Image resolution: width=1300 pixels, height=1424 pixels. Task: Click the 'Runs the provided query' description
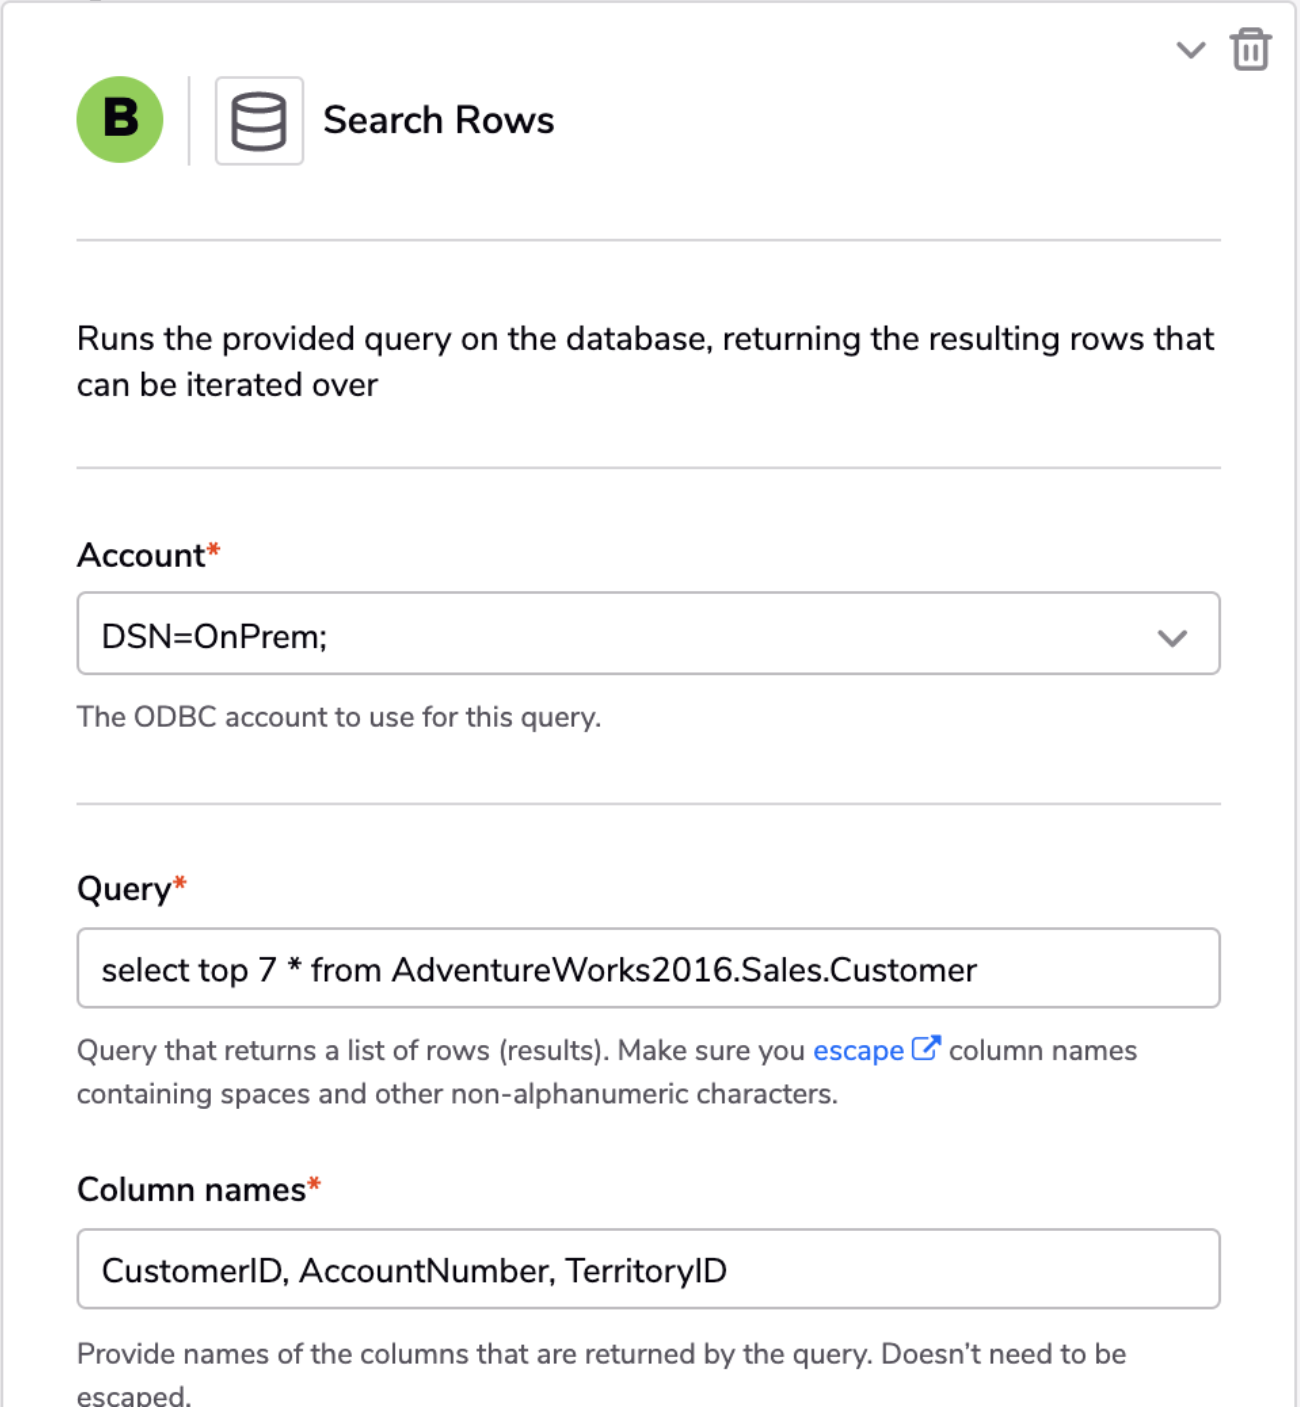click(646, 361)
